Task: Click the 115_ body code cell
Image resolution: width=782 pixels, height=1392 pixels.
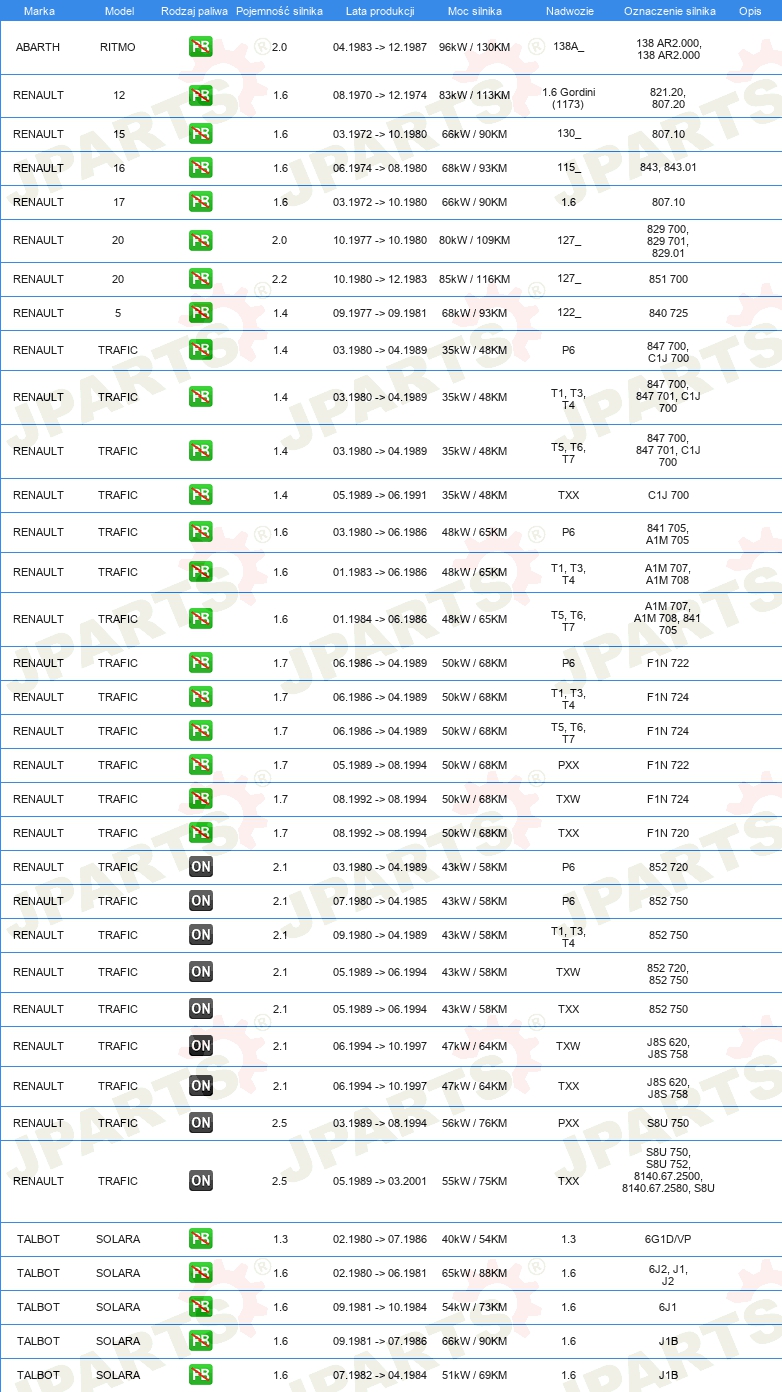Action: tap(568, 168)
